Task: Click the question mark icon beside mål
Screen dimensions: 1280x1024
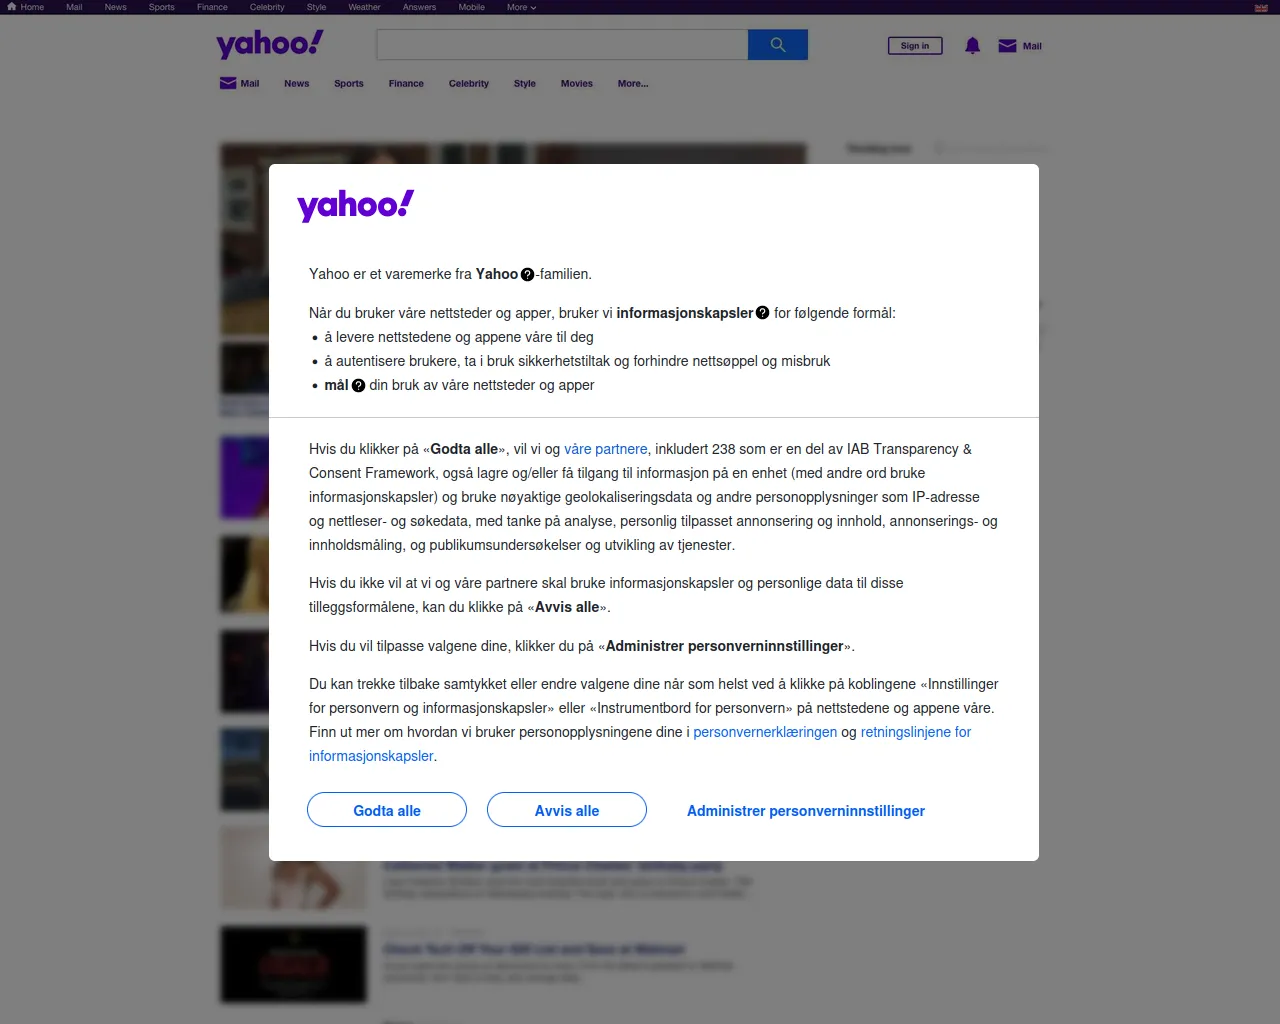Action: tap(359, 386)
